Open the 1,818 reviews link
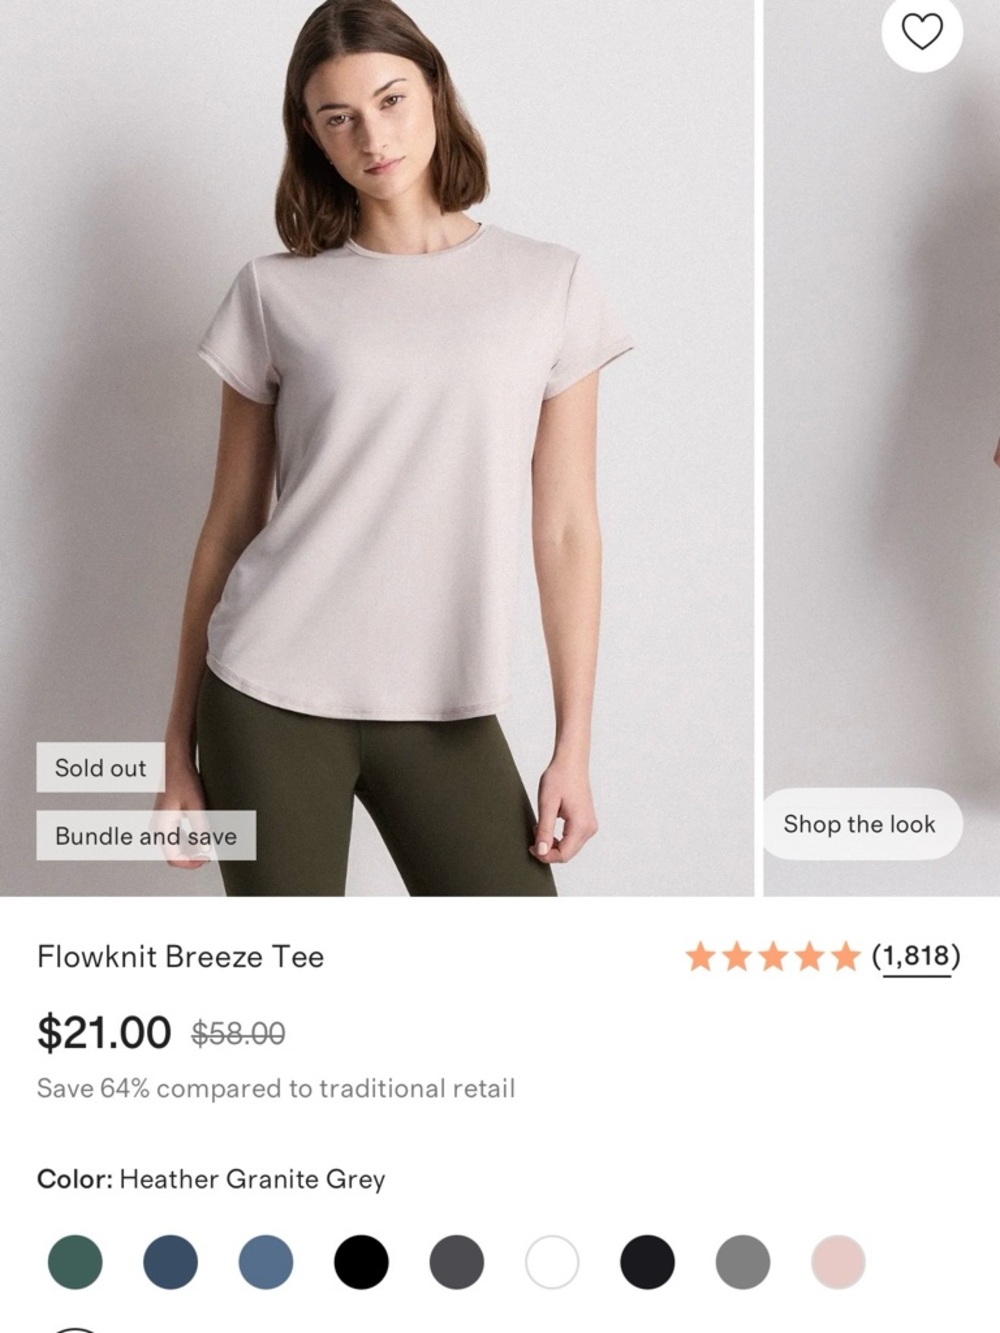Screen dimensions: 1000x1333 coord(914,957)
